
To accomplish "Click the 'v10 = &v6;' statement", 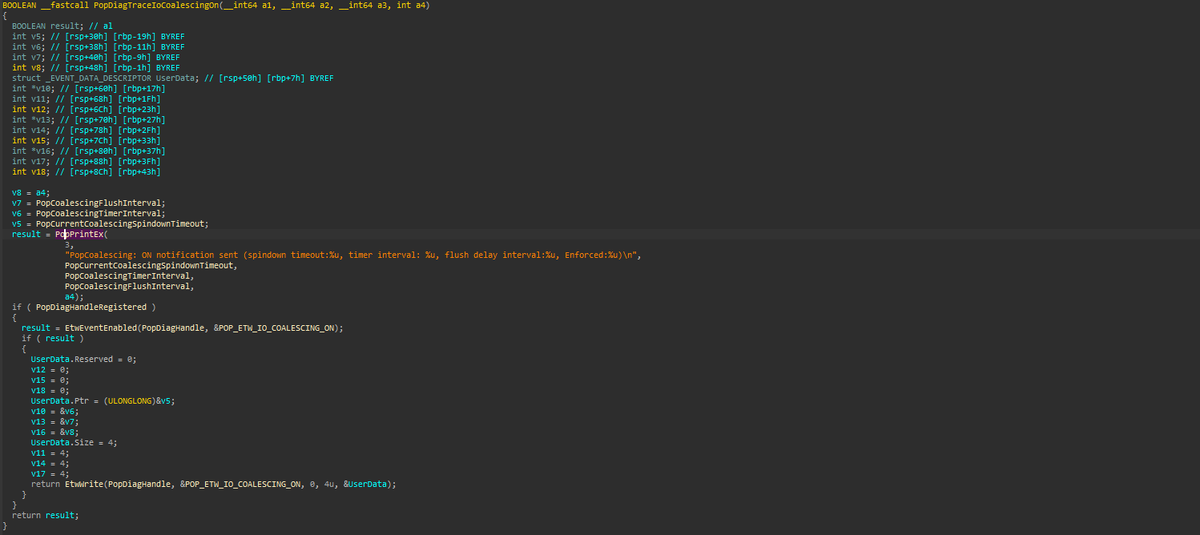I will [56, 409].
